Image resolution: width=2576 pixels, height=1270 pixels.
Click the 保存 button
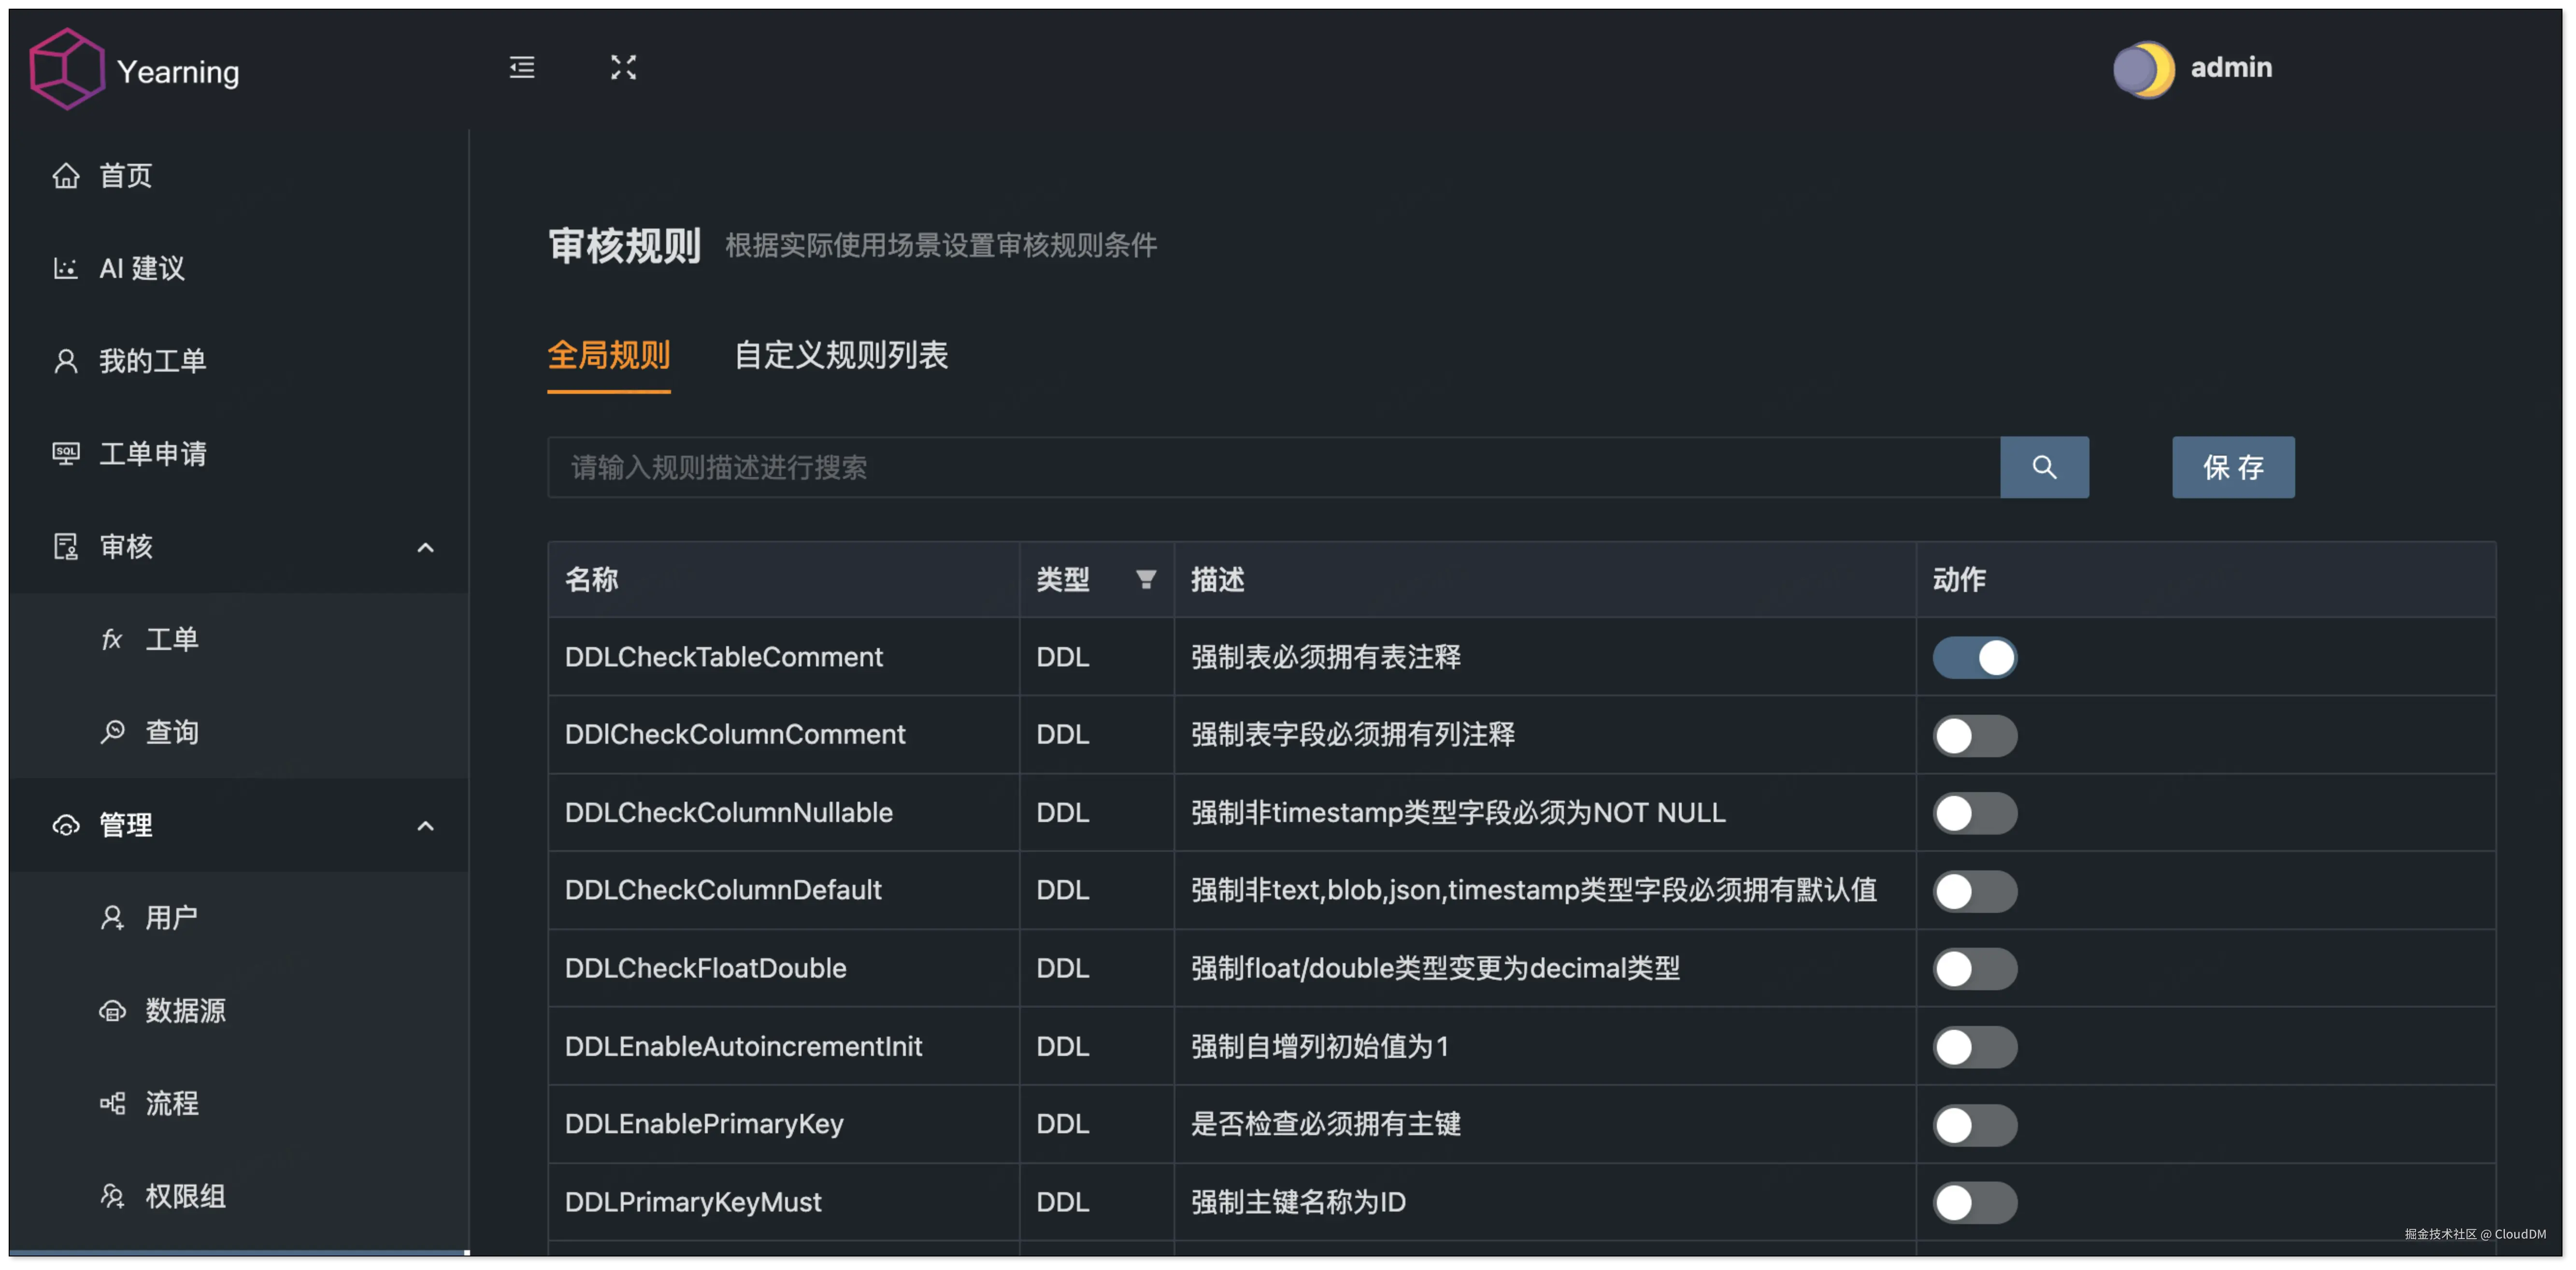2232,467
